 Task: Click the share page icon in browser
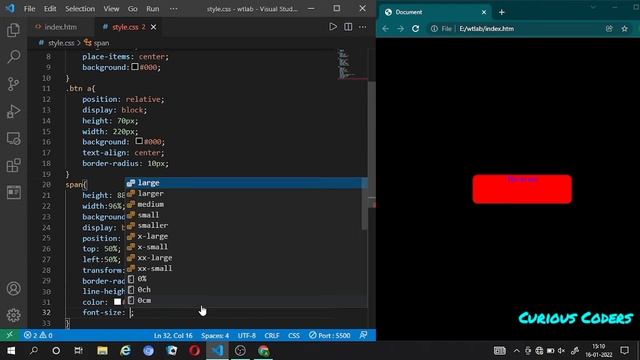pyautogui.click(x=609, y=29)
